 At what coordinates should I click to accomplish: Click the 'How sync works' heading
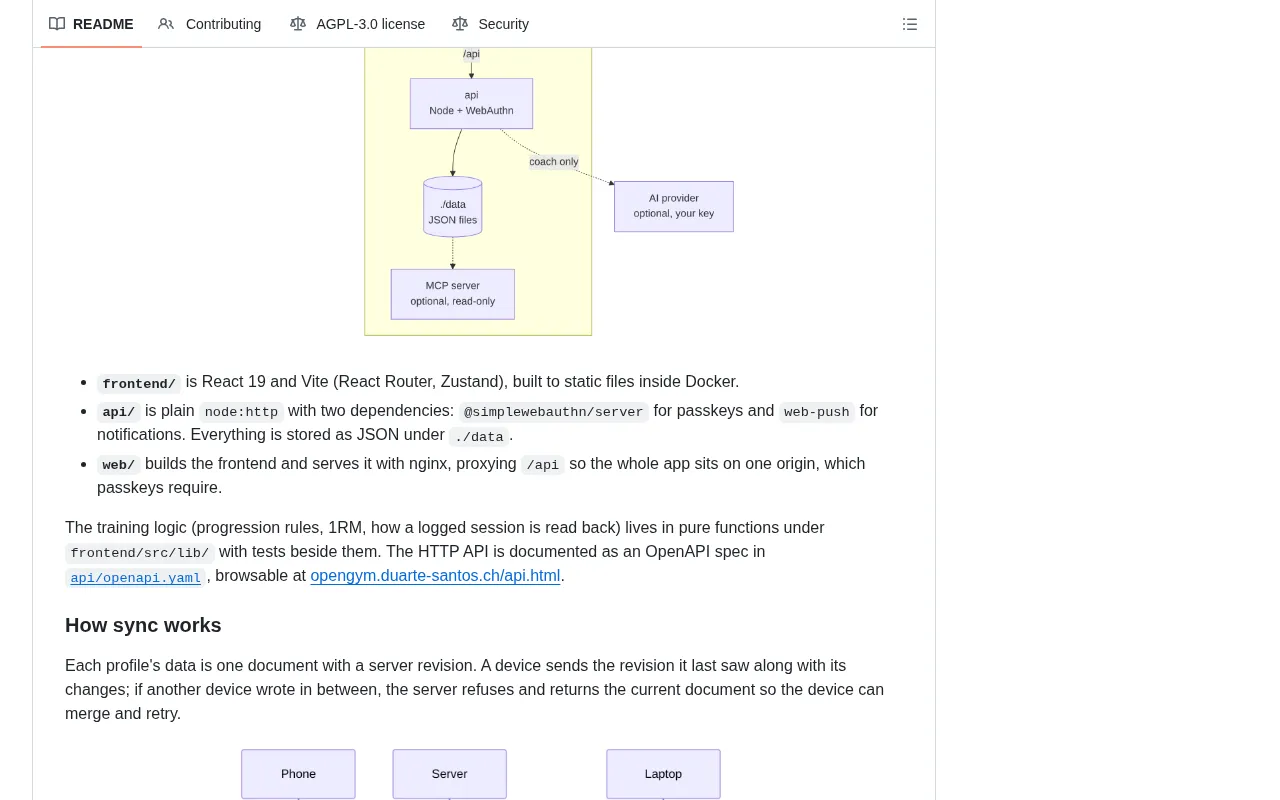[x=143, y=625]
